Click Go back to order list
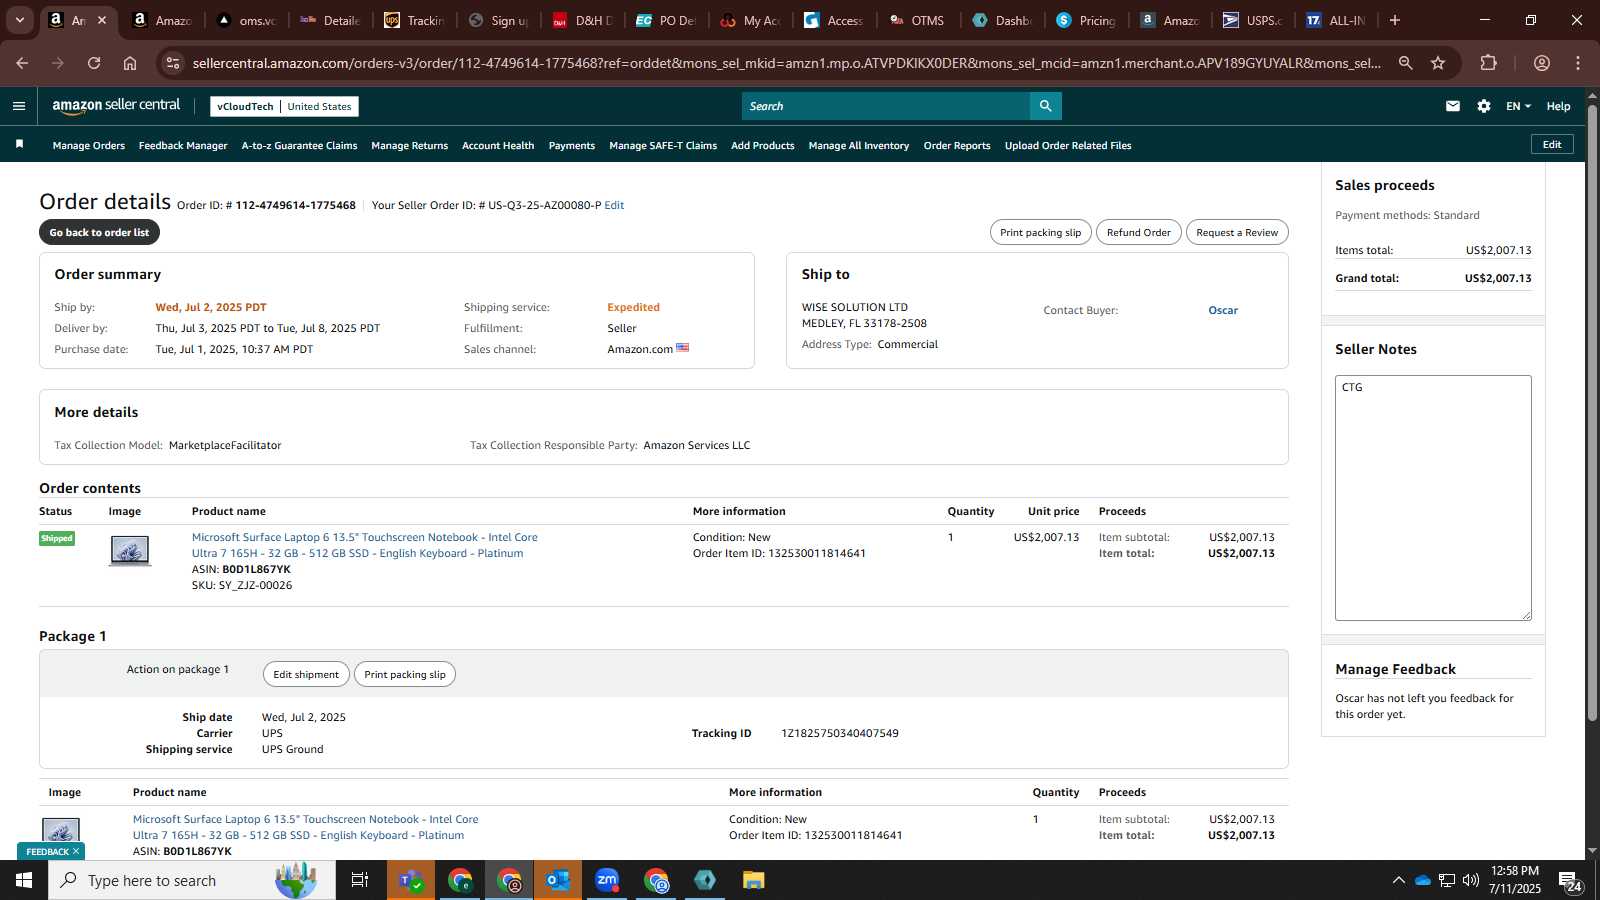Screen dimensions: 1600x900 click(x=99, y=232)
